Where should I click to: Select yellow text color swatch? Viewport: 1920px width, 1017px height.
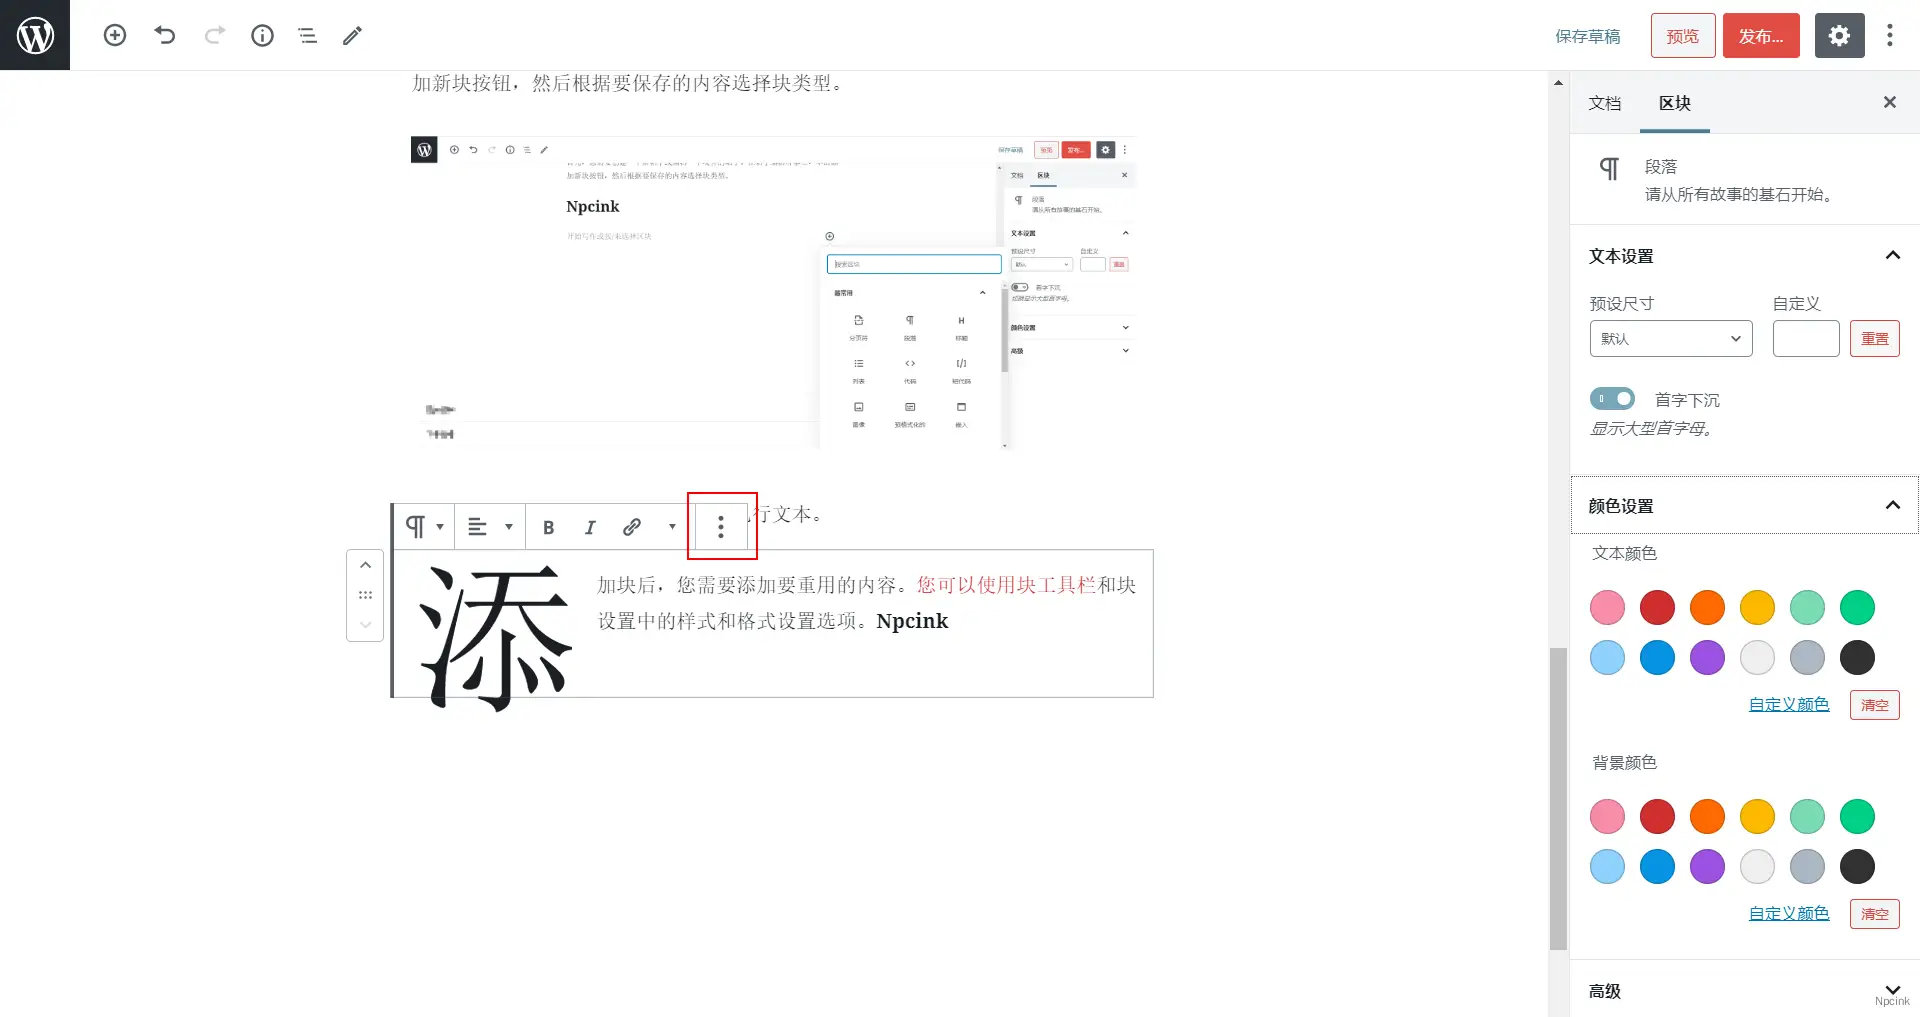click(1757, 607)
